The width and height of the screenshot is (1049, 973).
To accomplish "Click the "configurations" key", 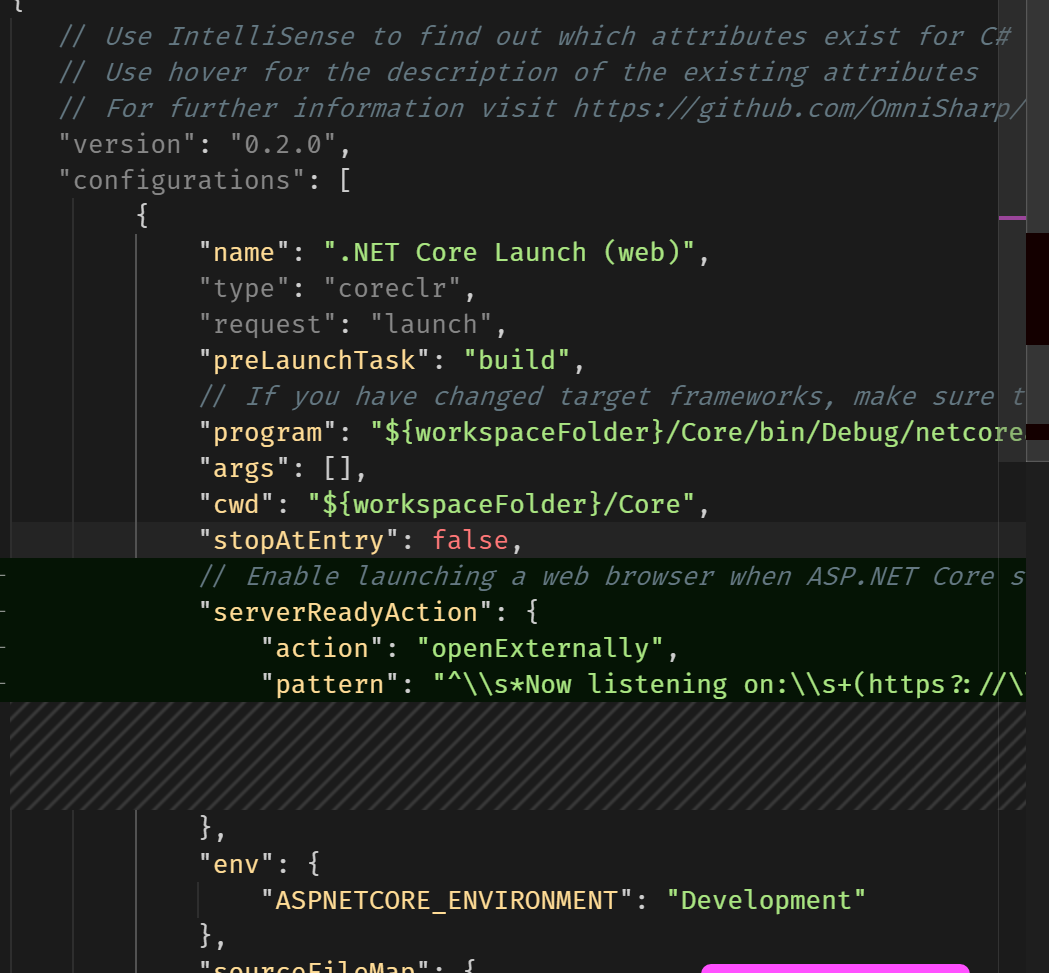I will pyautogui.click(x=182, y=181).
